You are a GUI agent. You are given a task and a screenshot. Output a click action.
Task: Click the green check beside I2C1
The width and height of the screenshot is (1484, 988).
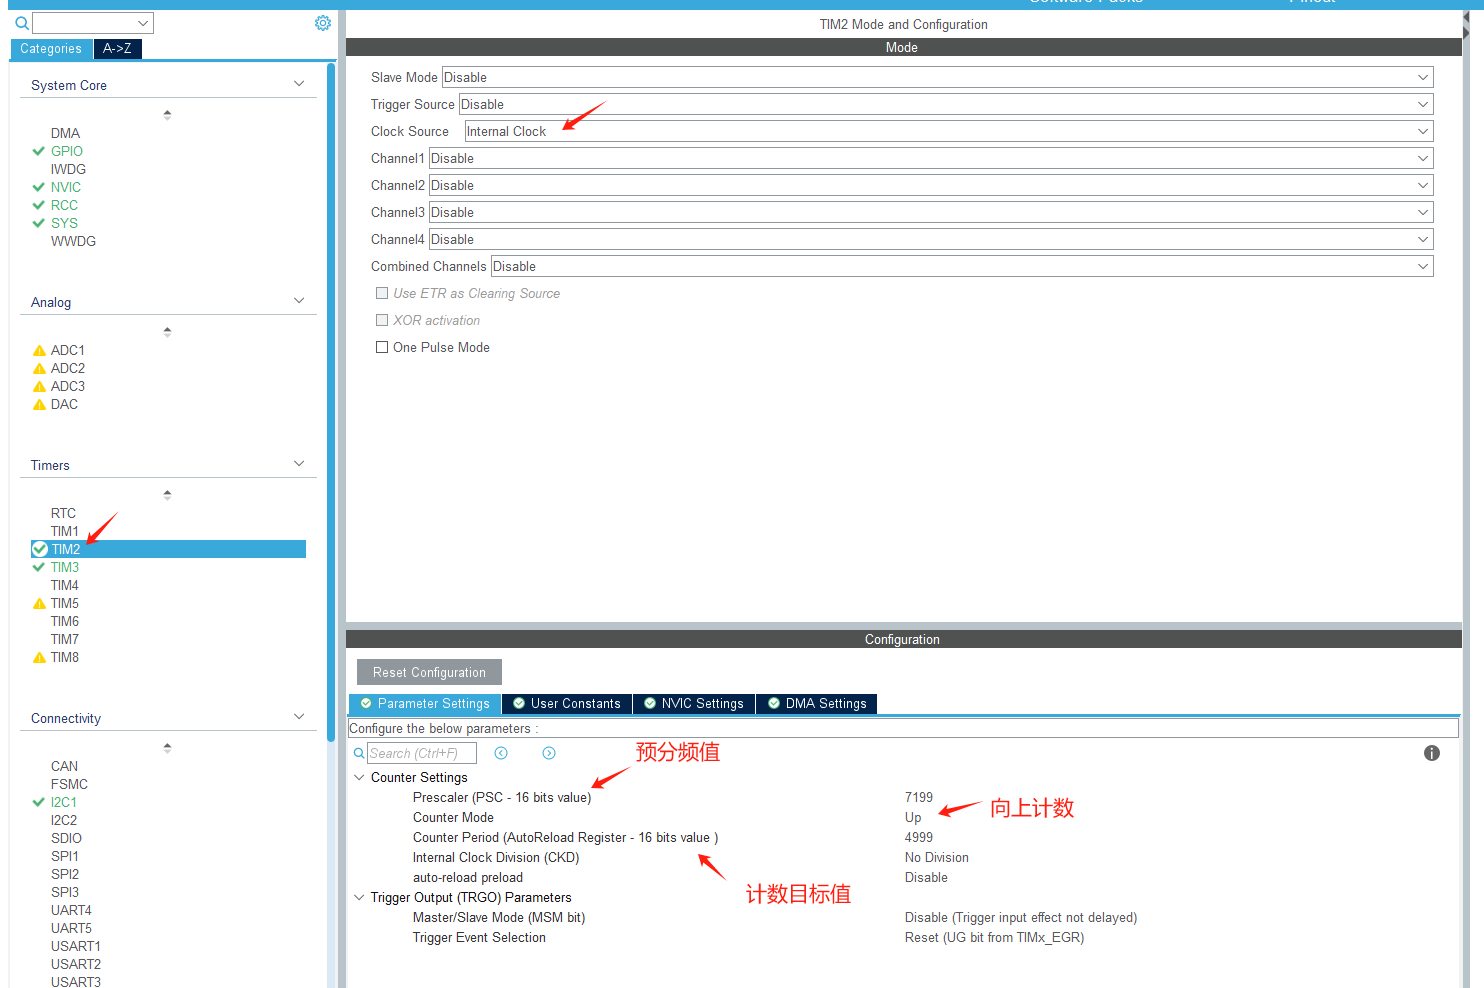point(39,802)
